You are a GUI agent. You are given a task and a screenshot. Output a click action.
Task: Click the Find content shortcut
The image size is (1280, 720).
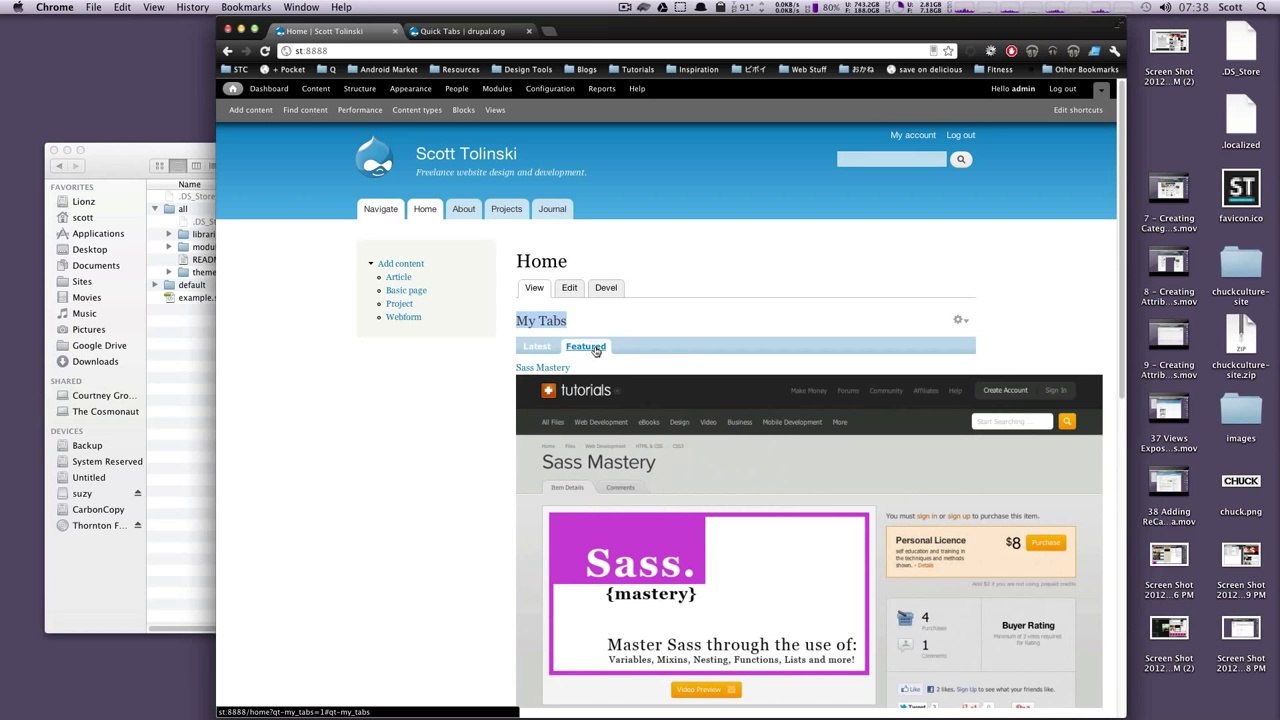[305, 110]
